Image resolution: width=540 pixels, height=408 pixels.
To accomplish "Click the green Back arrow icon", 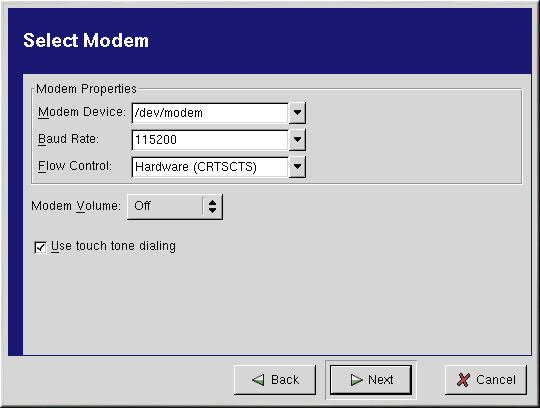I will pyautogui.click(x=258, y=380).
